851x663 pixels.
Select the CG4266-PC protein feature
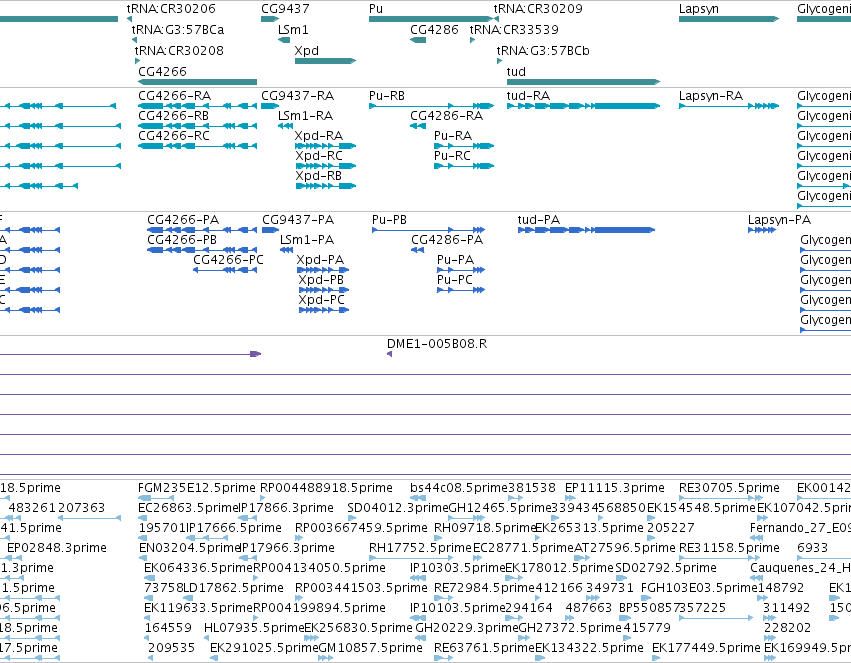coord(225,270)
